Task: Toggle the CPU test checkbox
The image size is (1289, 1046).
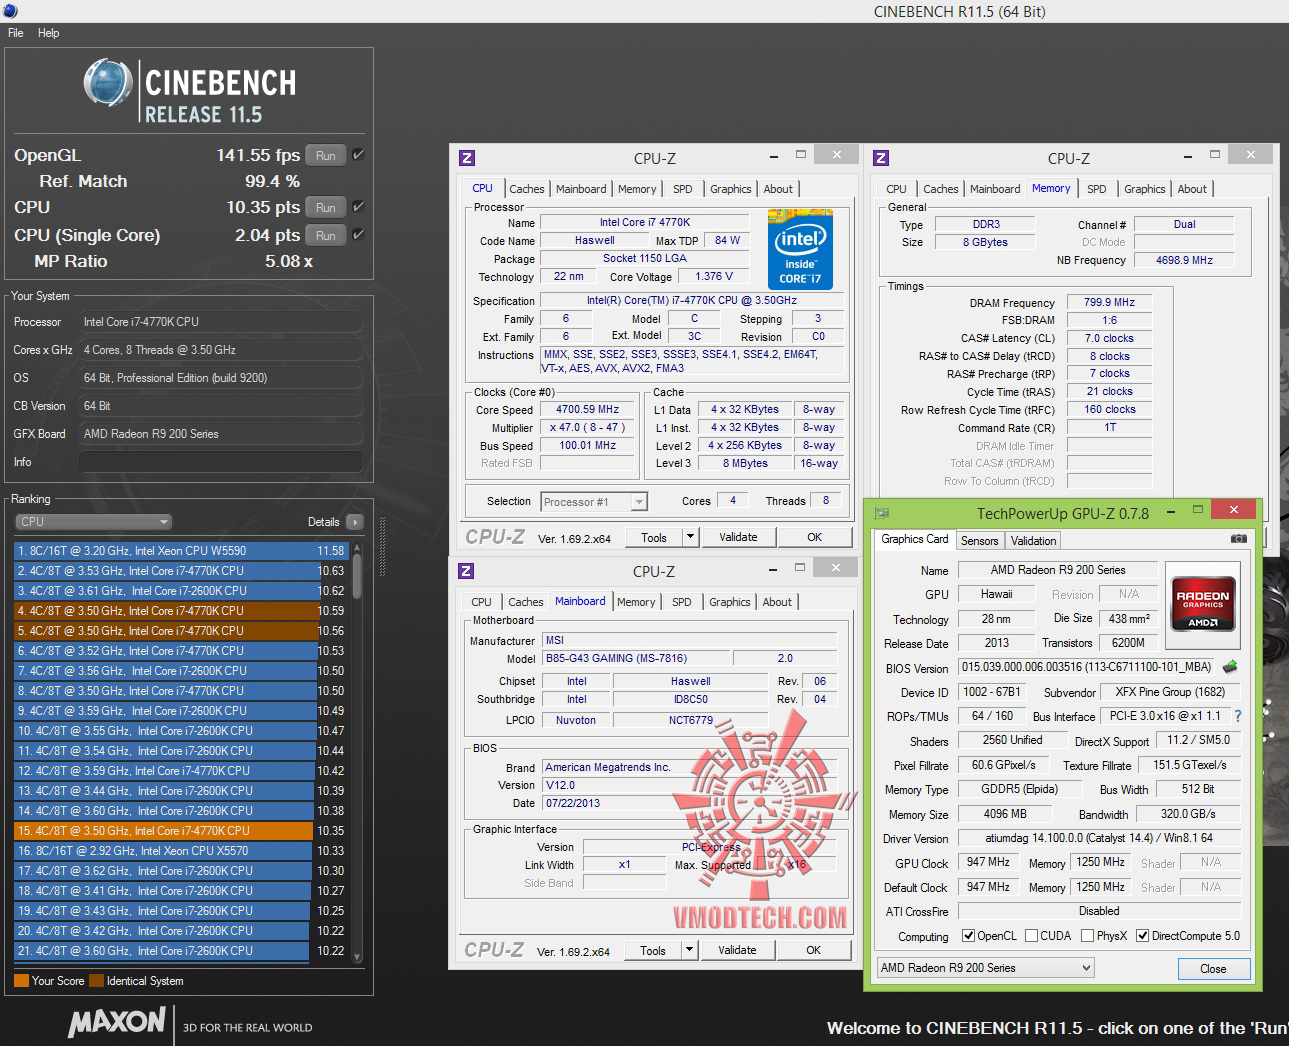Action: (x=358, y=207)
